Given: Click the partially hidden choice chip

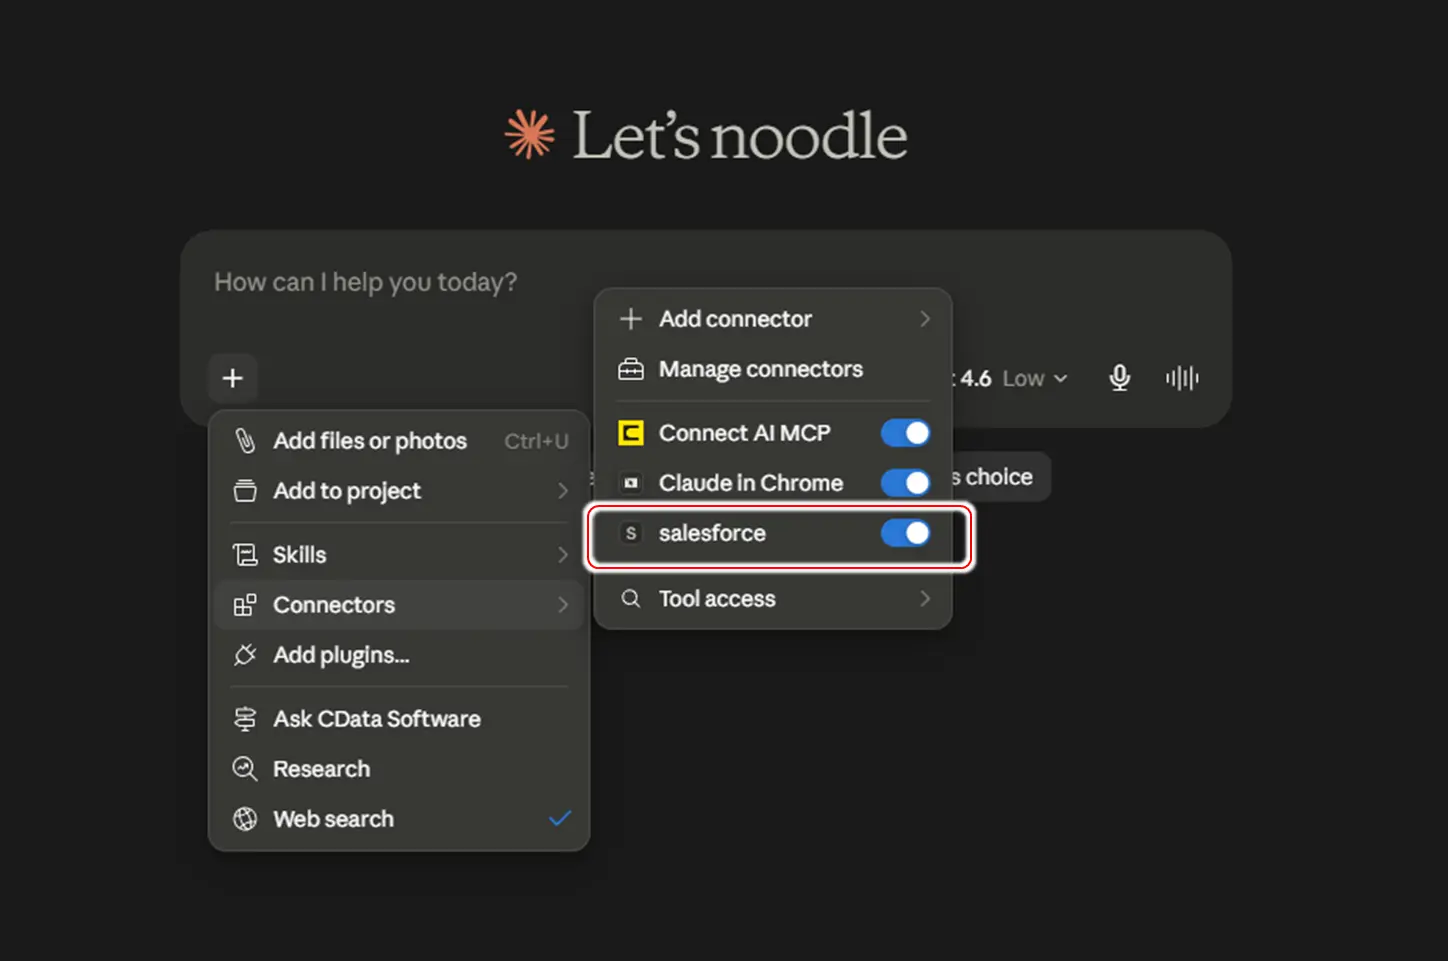Looking at the screenshot, I should point(1000,477).
